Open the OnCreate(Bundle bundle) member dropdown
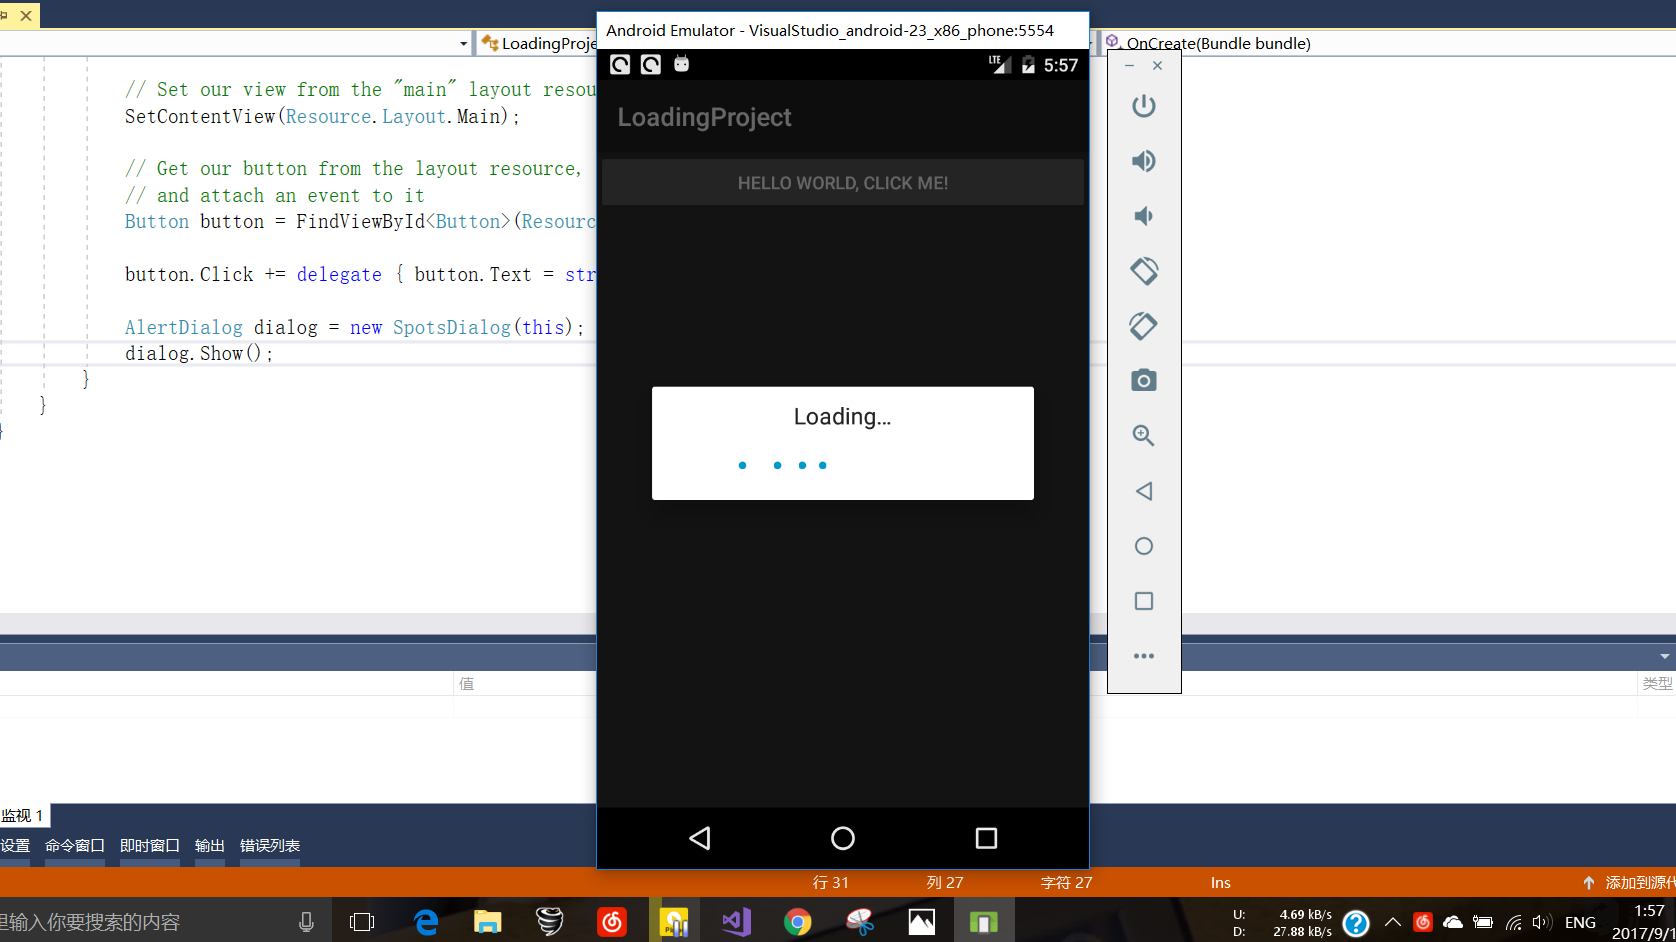 [1217, 43]
